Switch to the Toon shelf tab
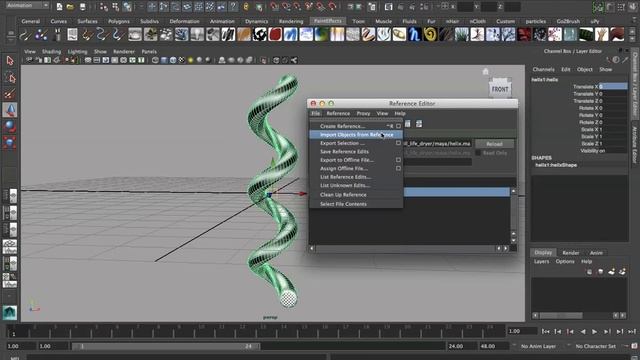This screenshot has height=360, width=640. click(x=358, y=21)
